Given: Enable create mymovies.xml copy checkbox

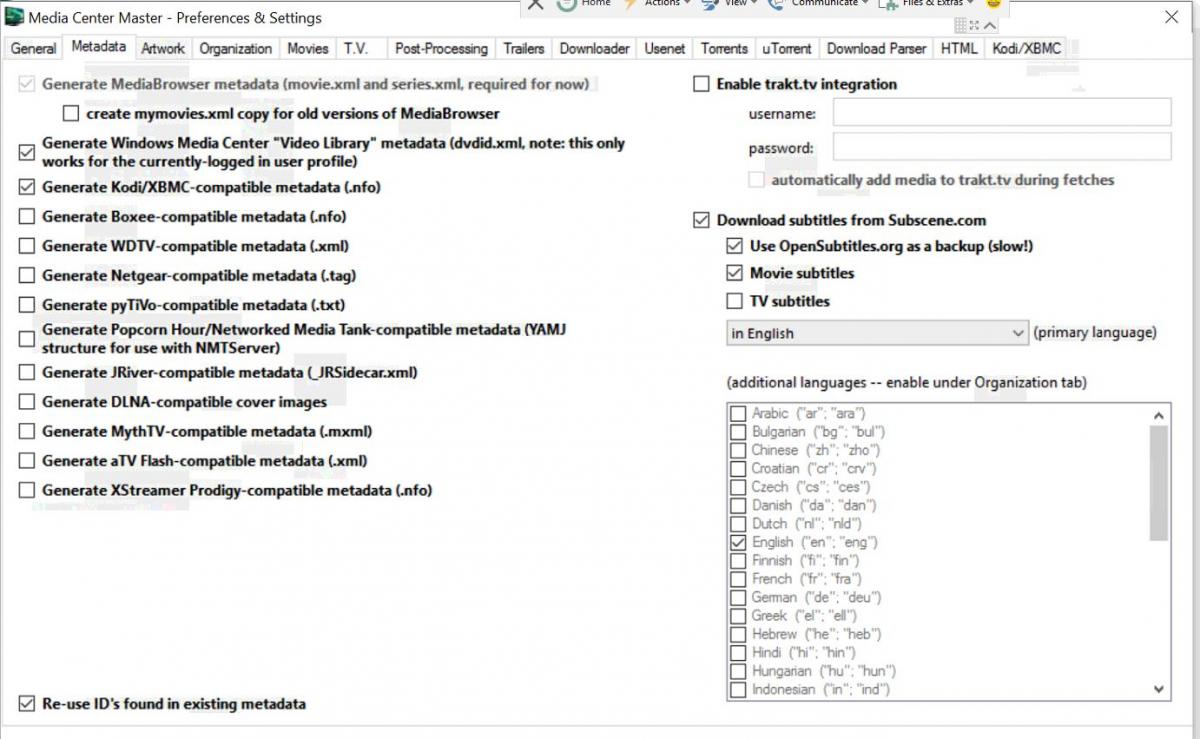Looking at the screenshot, I should 71,114.
